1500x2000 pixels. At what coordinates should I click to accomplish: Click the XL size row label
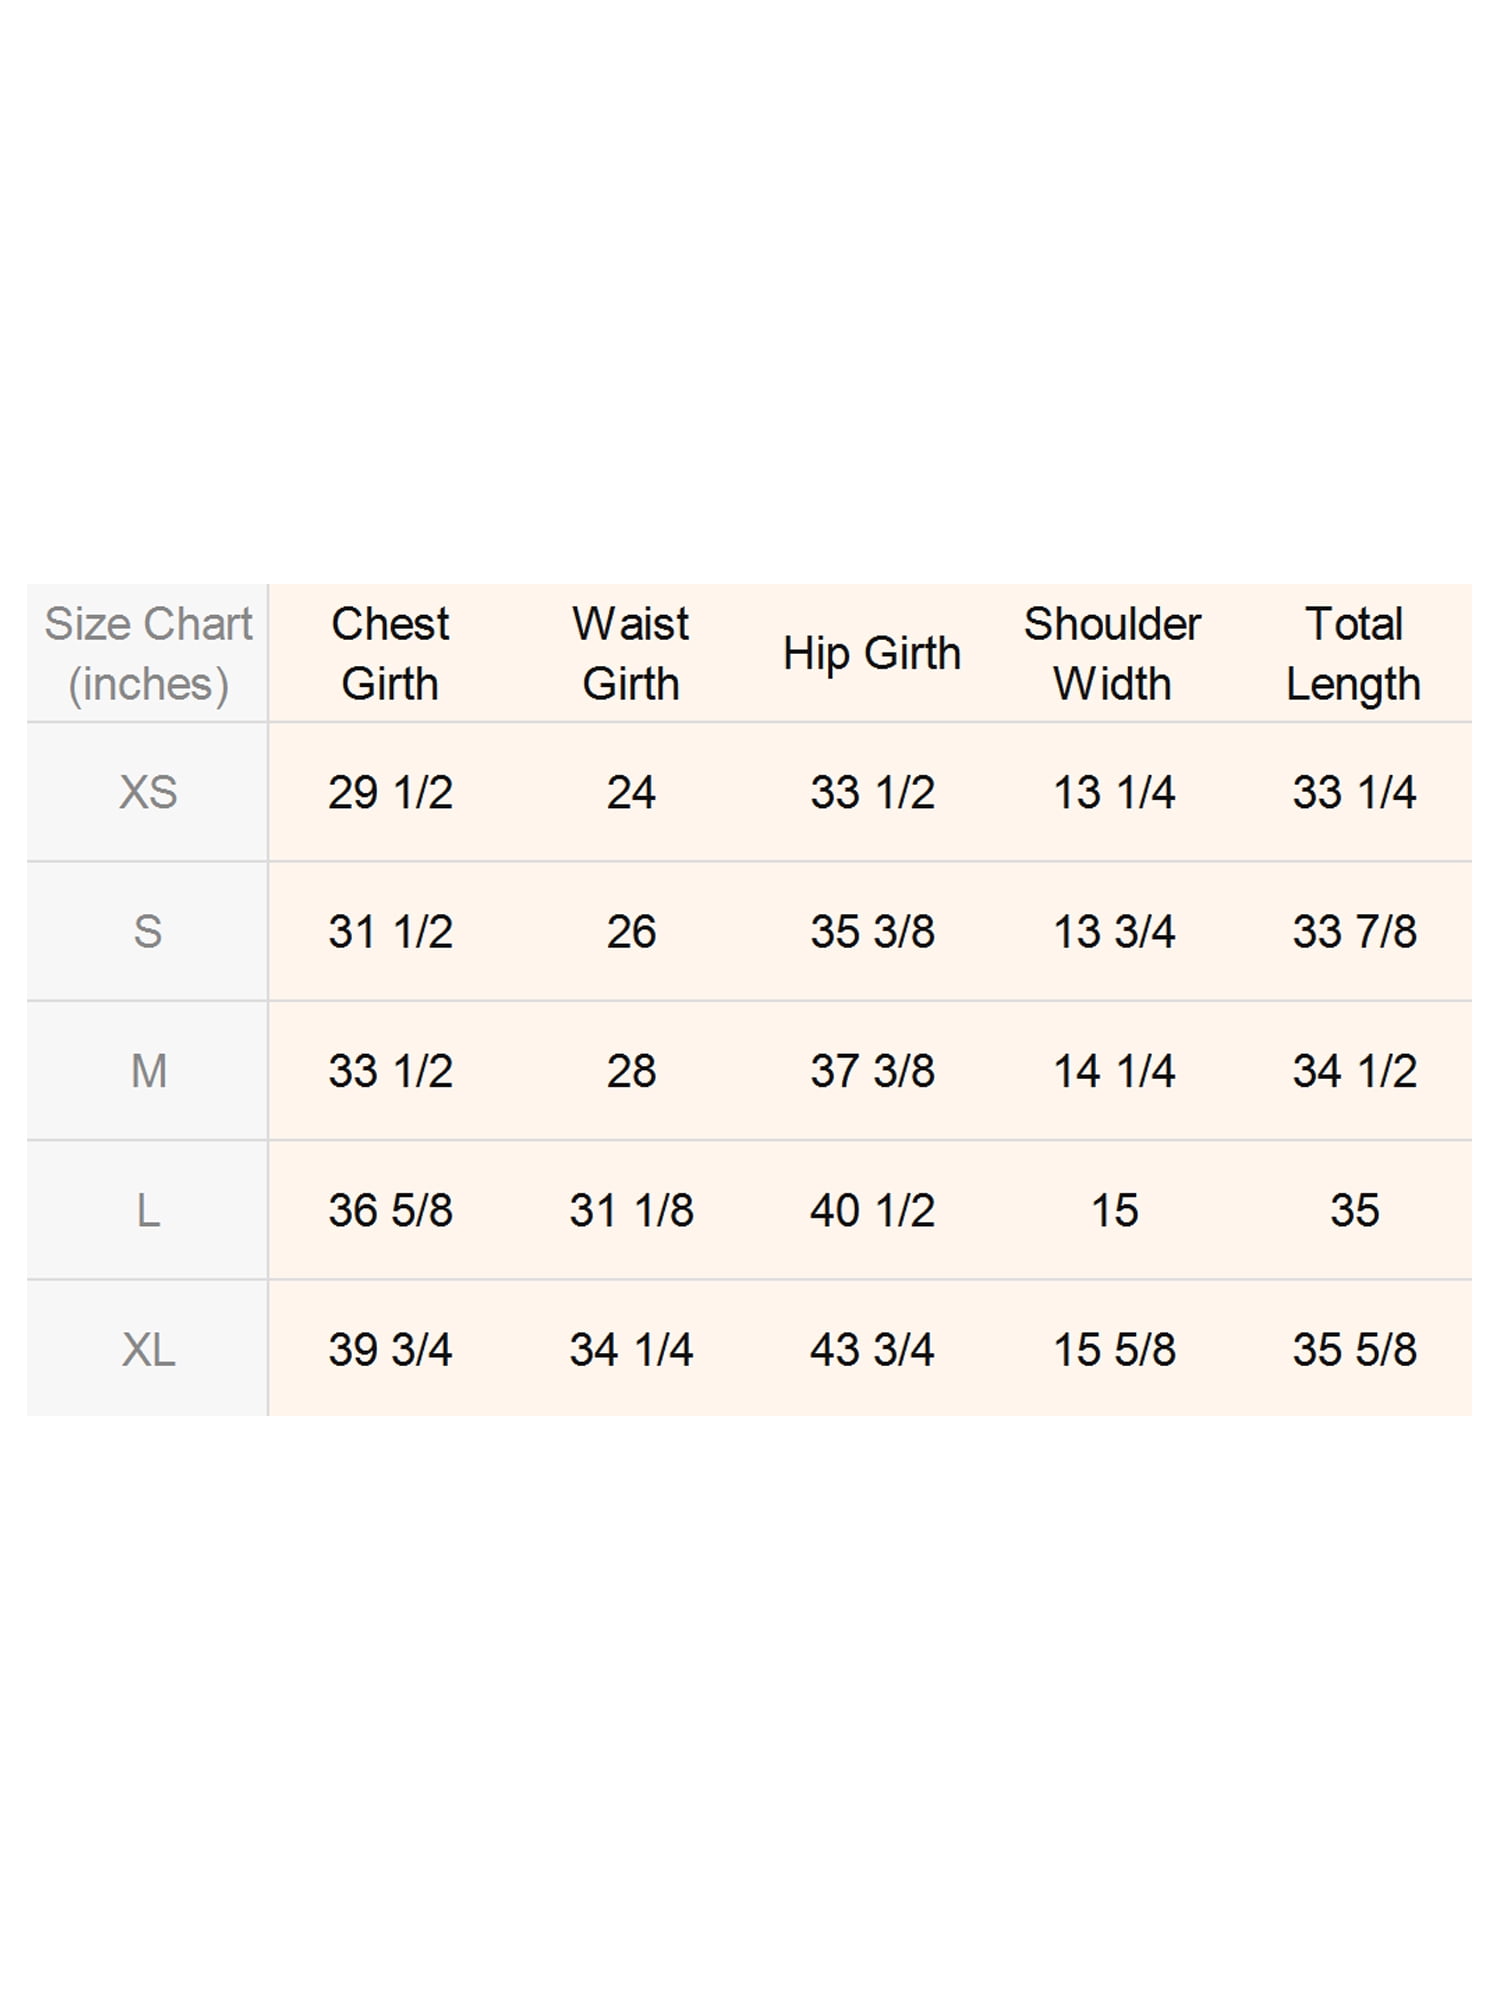point(148,1350)
